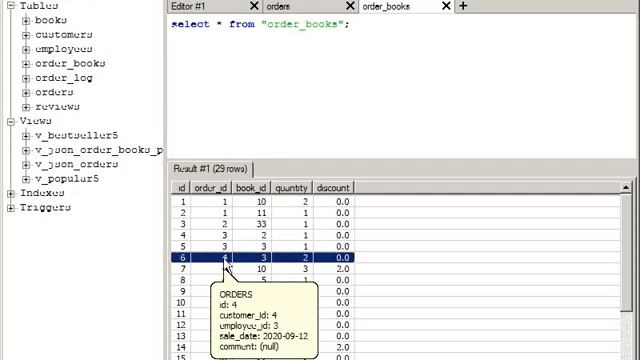Select the orders table in tree
Viewport: 640px width, 360px height.
point(54,92)
